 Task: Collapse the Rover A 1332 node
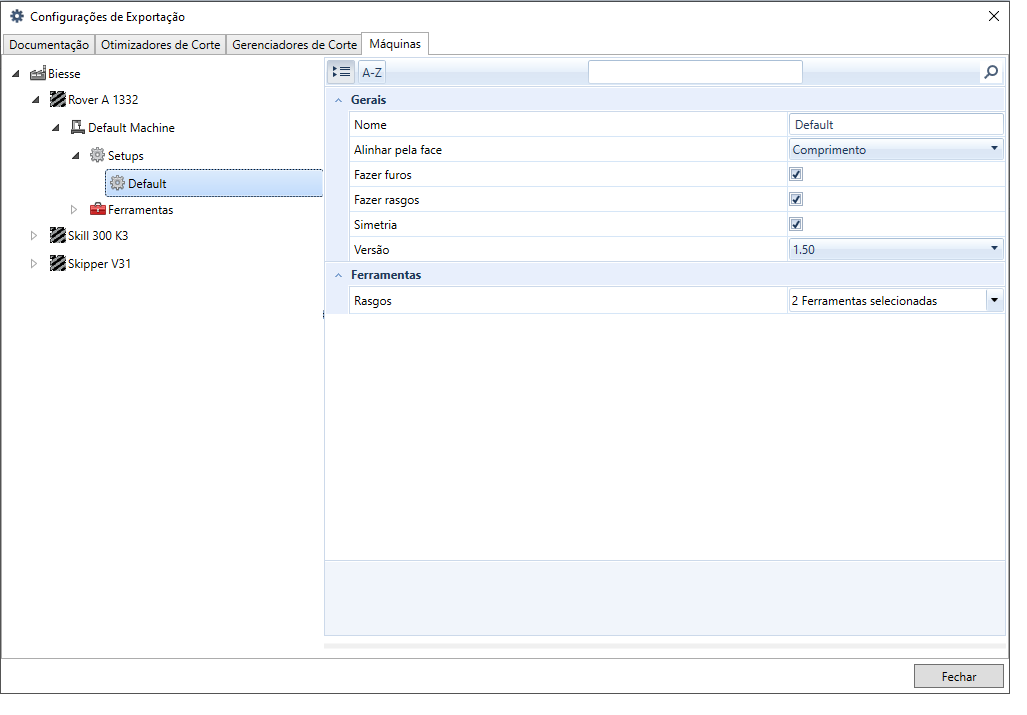(35, 100)
